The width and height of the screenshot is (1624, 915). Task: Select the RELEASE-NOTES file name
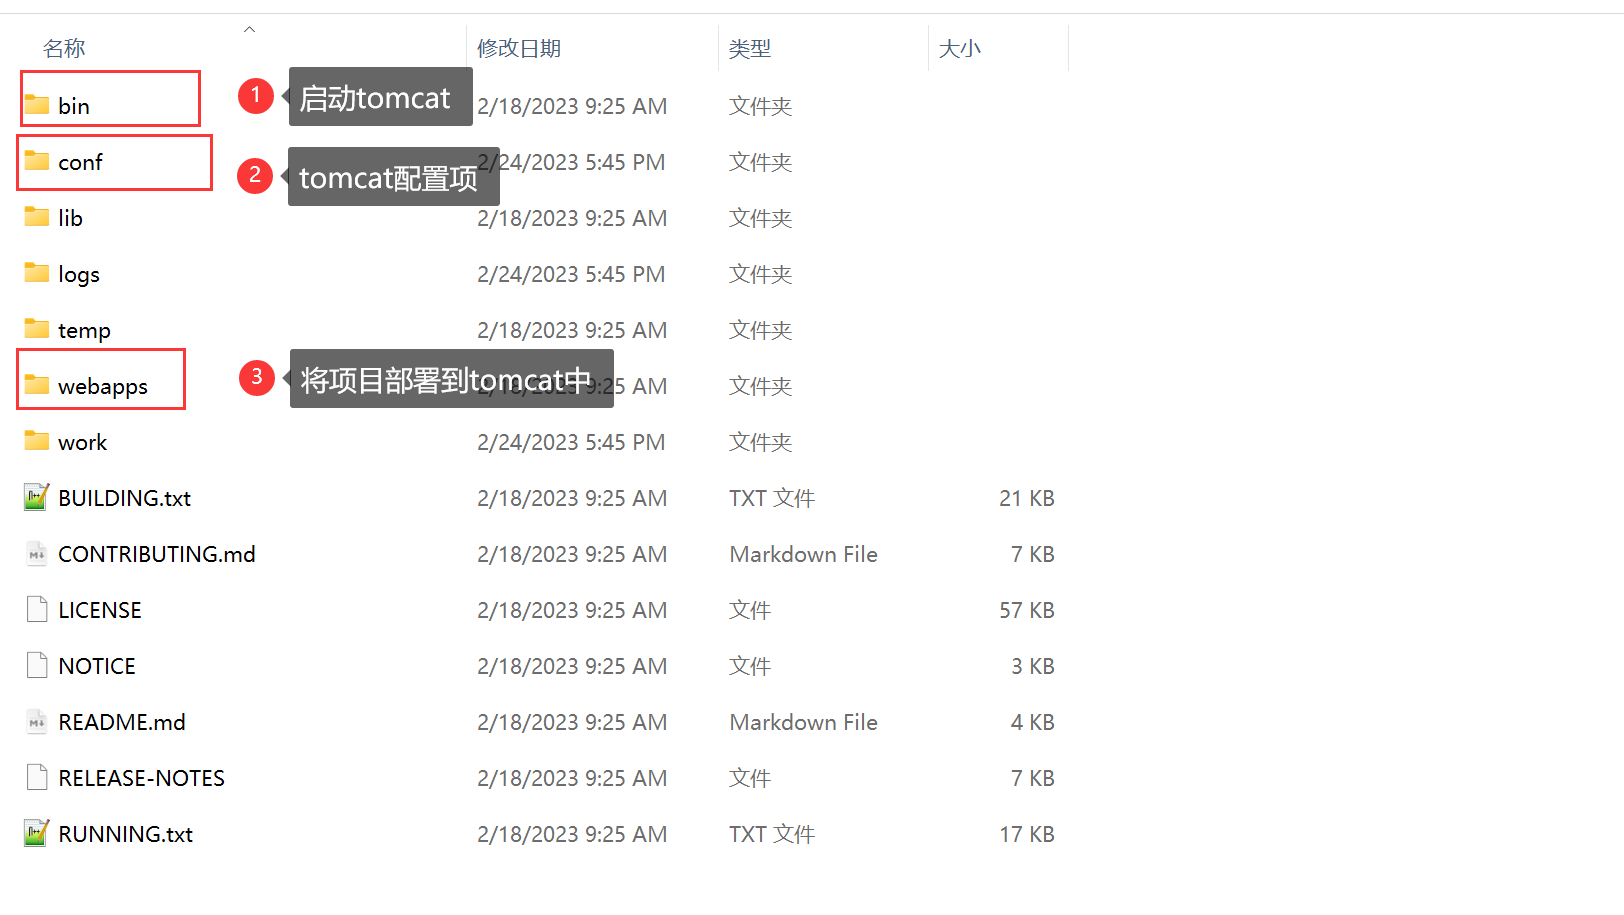click(141, 778)
